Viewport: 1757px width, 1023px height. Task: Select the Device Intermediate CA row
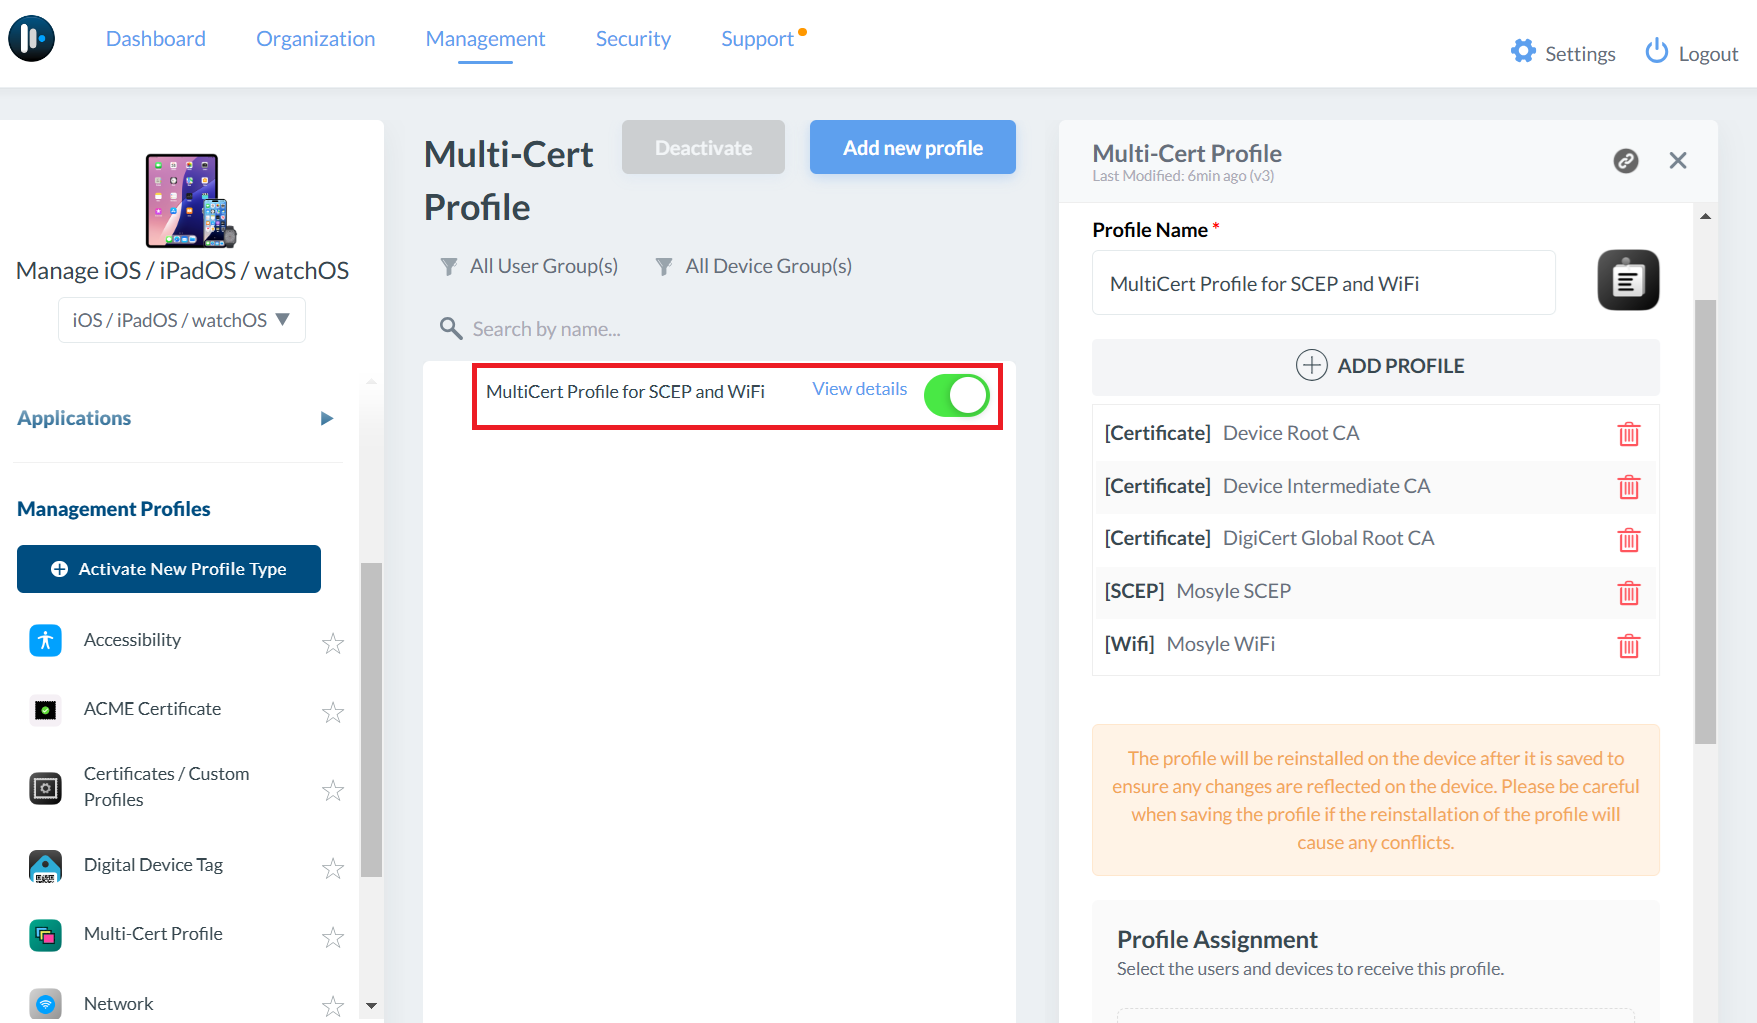[1376, 486]
